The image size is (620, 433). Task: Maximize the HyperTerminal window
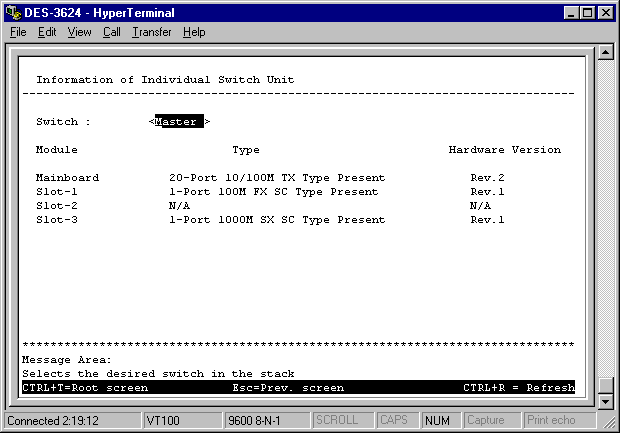tap(588, 13)
